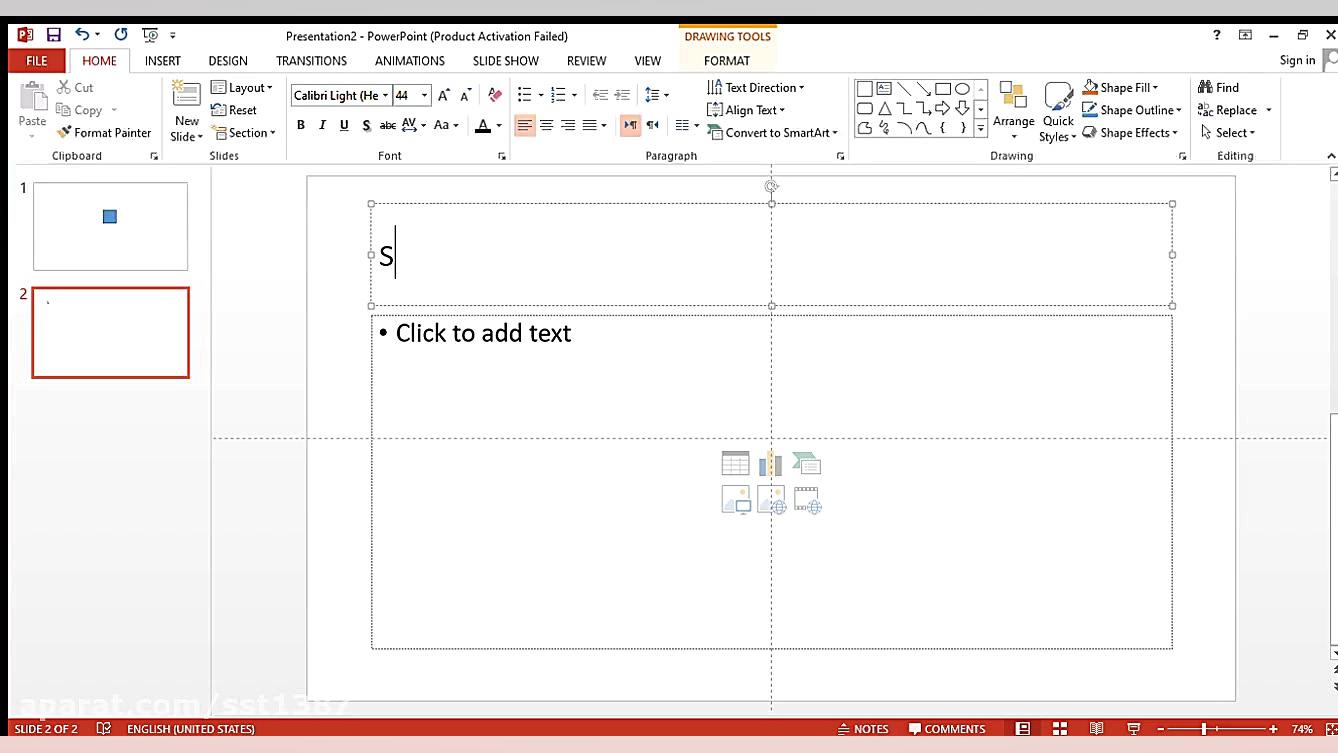Image resolution: width=1338 pixels, height=753 pixels.
Task: Open the COMMENTS pane from status bar
Action: pyautogui.click(x=947, y=729)
